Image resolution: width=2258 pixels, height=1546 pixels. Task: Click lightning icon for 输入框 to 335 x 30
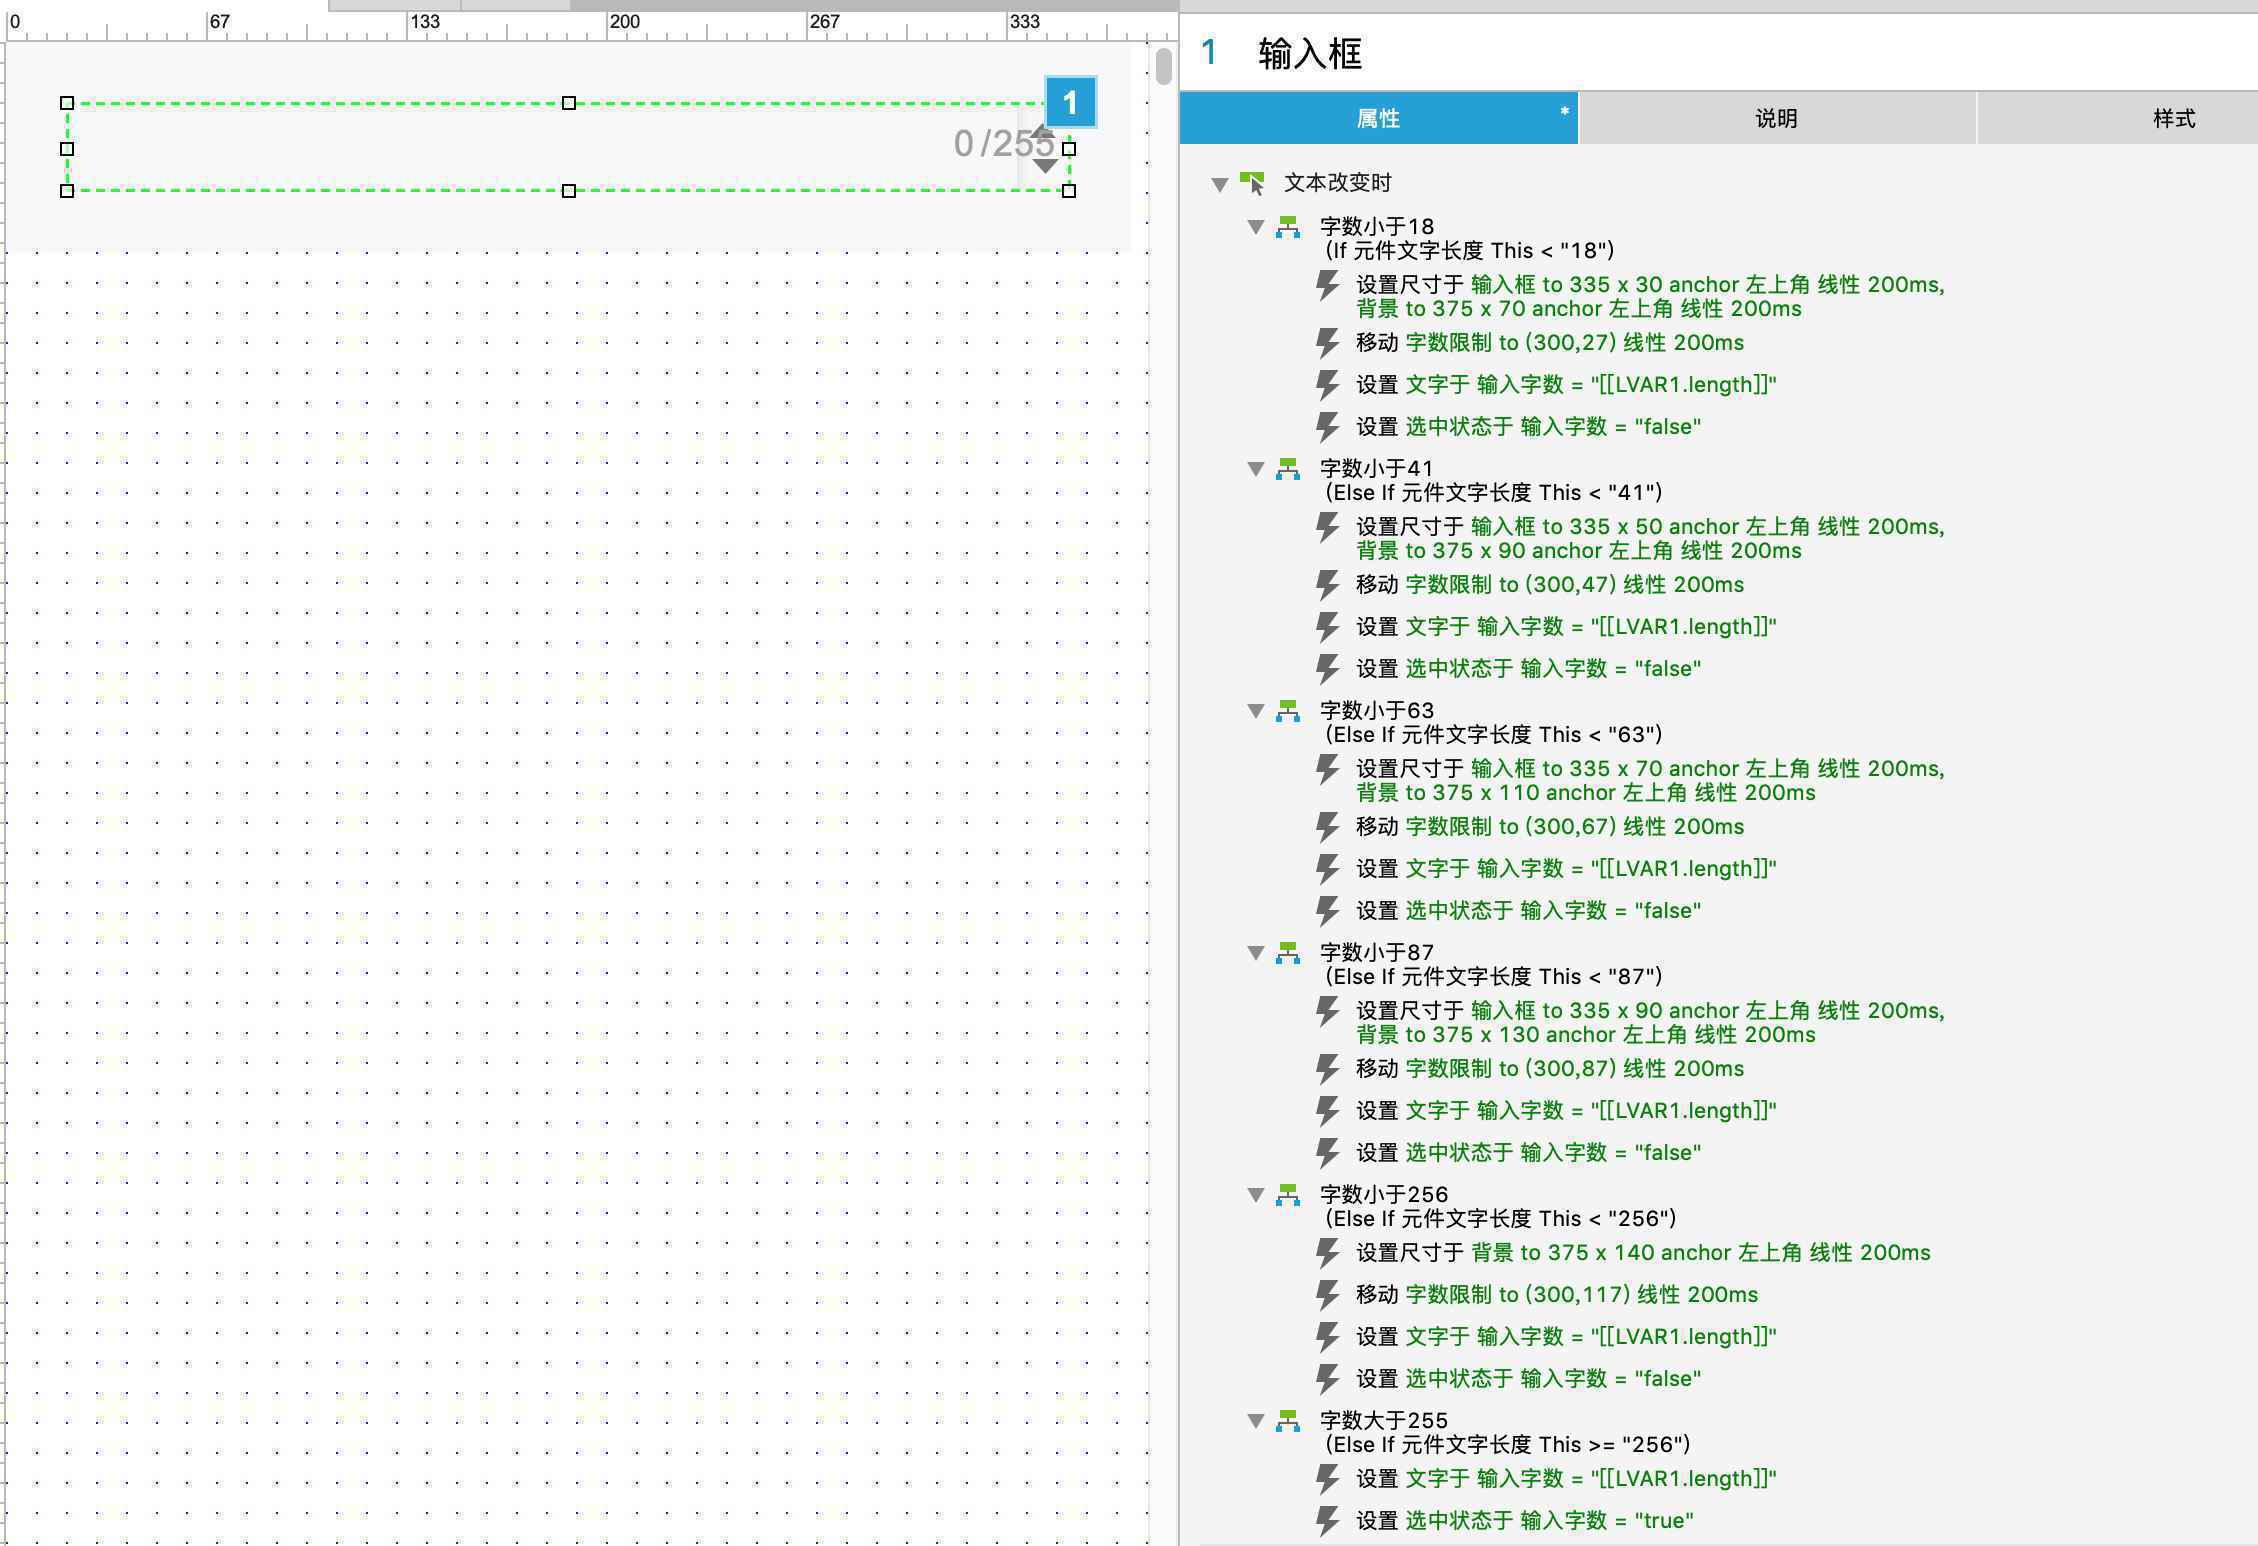[1327, 286]
